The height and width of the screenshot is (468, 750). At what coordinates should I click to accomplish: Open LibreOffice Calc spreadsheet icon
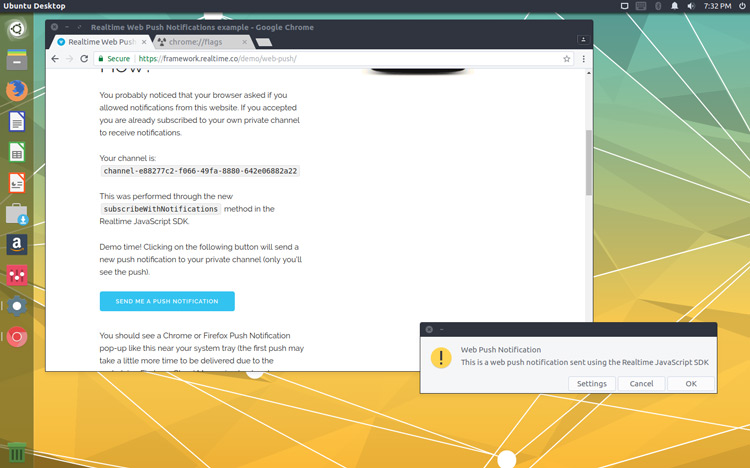point(17,152)
